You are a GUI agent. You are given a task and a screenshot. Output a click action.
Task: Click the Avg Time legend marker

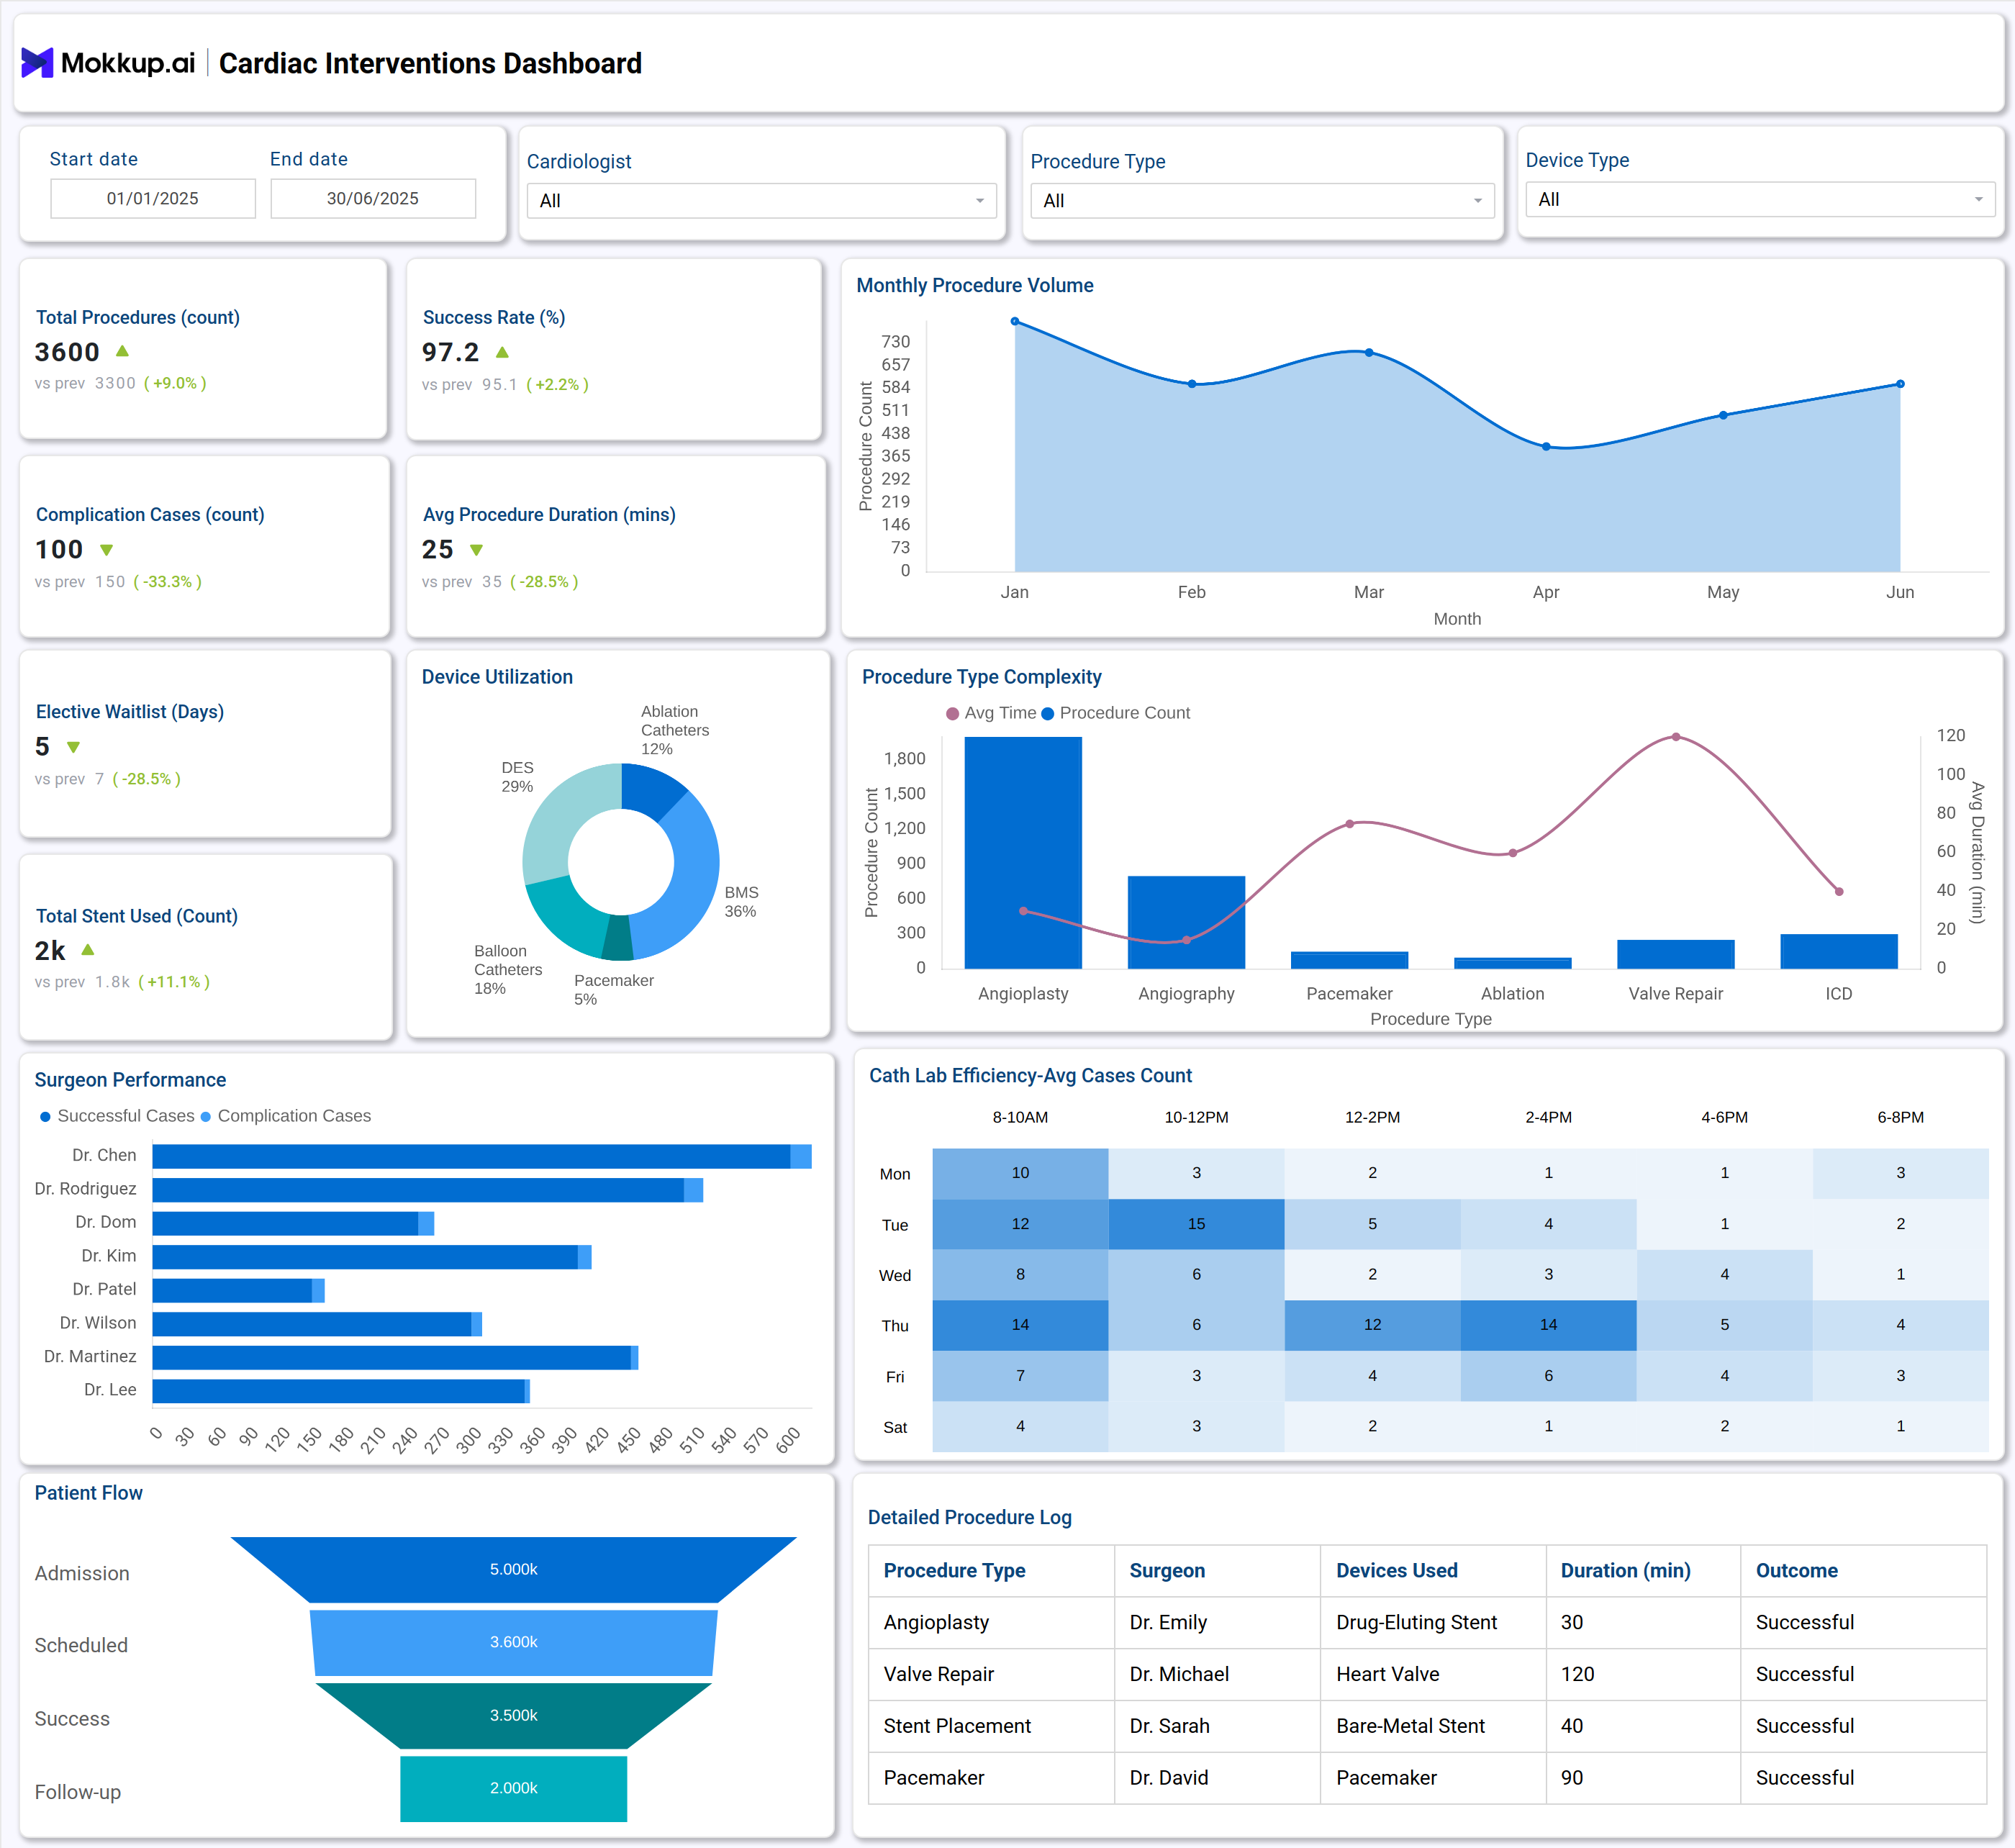click(952, 714)
